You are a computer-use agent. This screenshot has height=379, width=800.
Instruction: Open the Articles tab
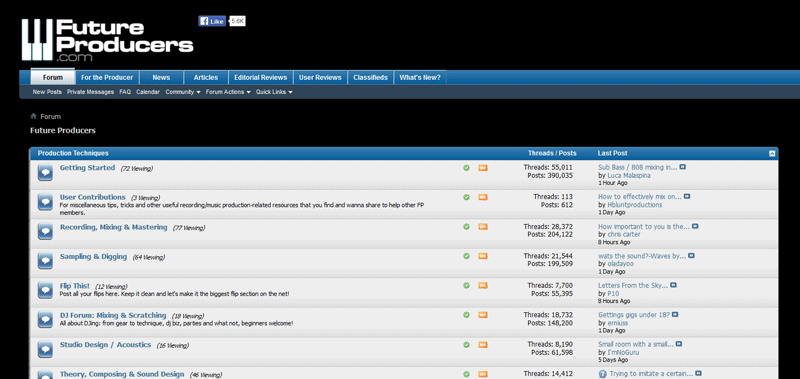click(x=206, y=78)
